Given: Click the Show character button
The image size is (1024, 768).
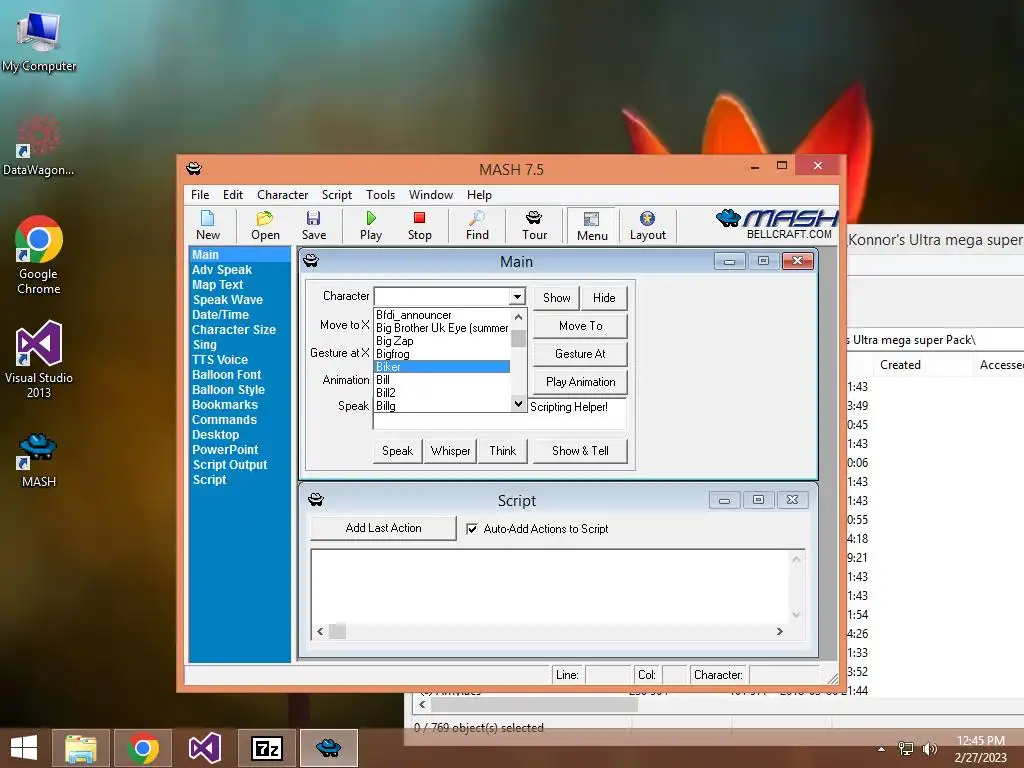Looking at the screenshot, I should tap(556, 298).
